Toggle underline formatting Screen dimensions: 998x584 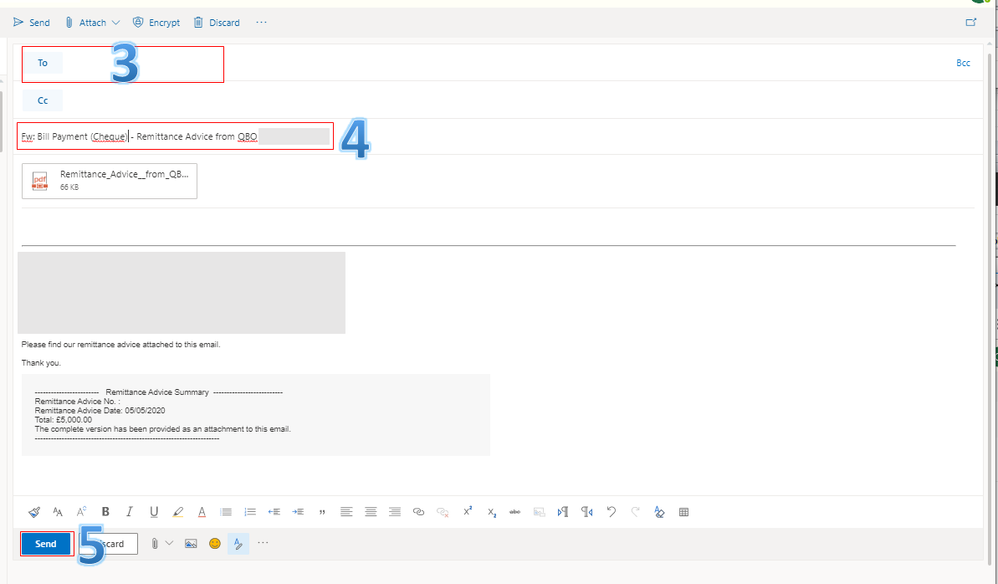pyautogui.click(x=153, y=511)
